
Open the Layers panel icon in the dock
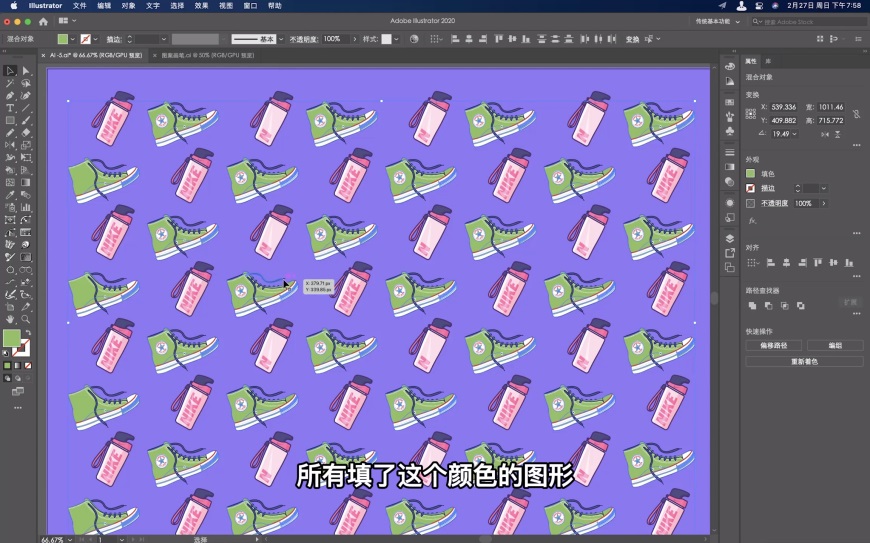(x=730, y=238)
